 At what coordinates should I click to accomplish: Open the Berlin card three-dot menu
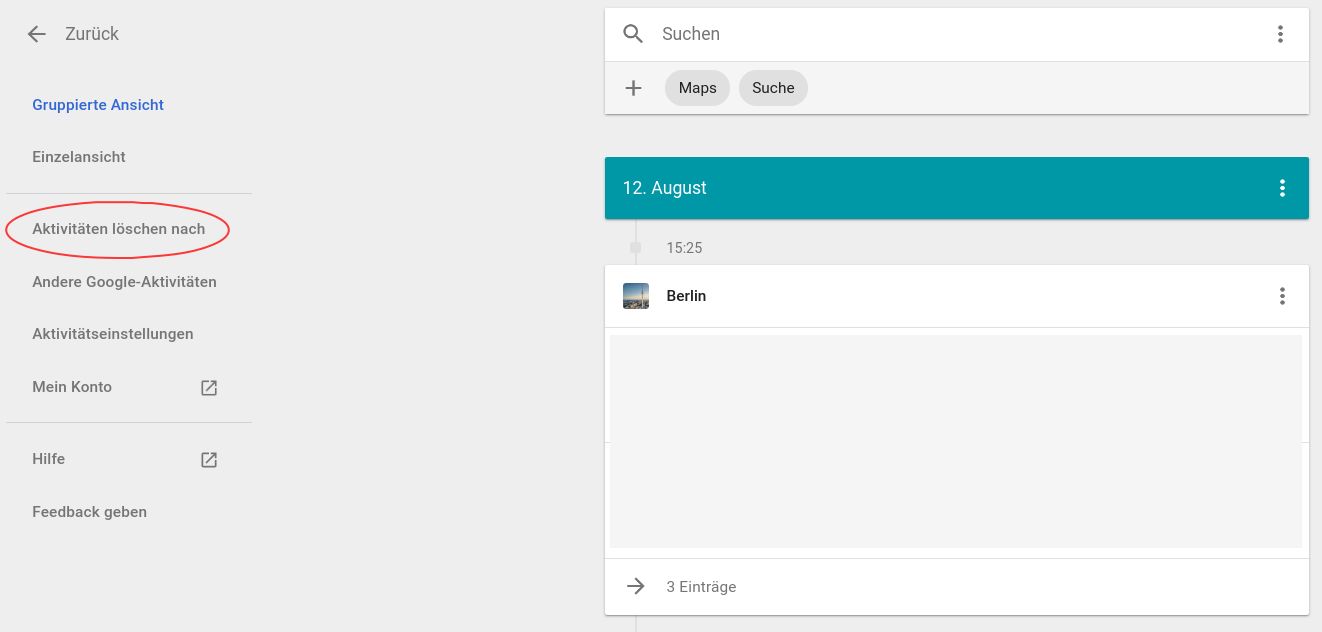[1282, 296]
